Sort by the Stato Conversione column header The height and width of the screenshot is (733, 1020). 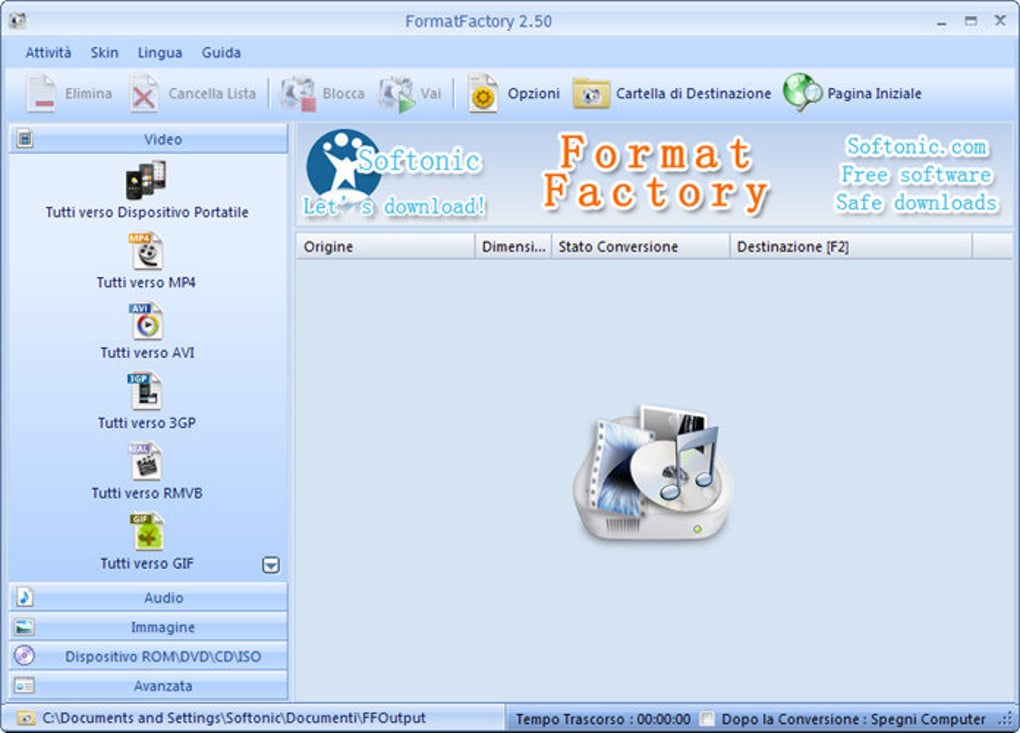tap(641, 247)
